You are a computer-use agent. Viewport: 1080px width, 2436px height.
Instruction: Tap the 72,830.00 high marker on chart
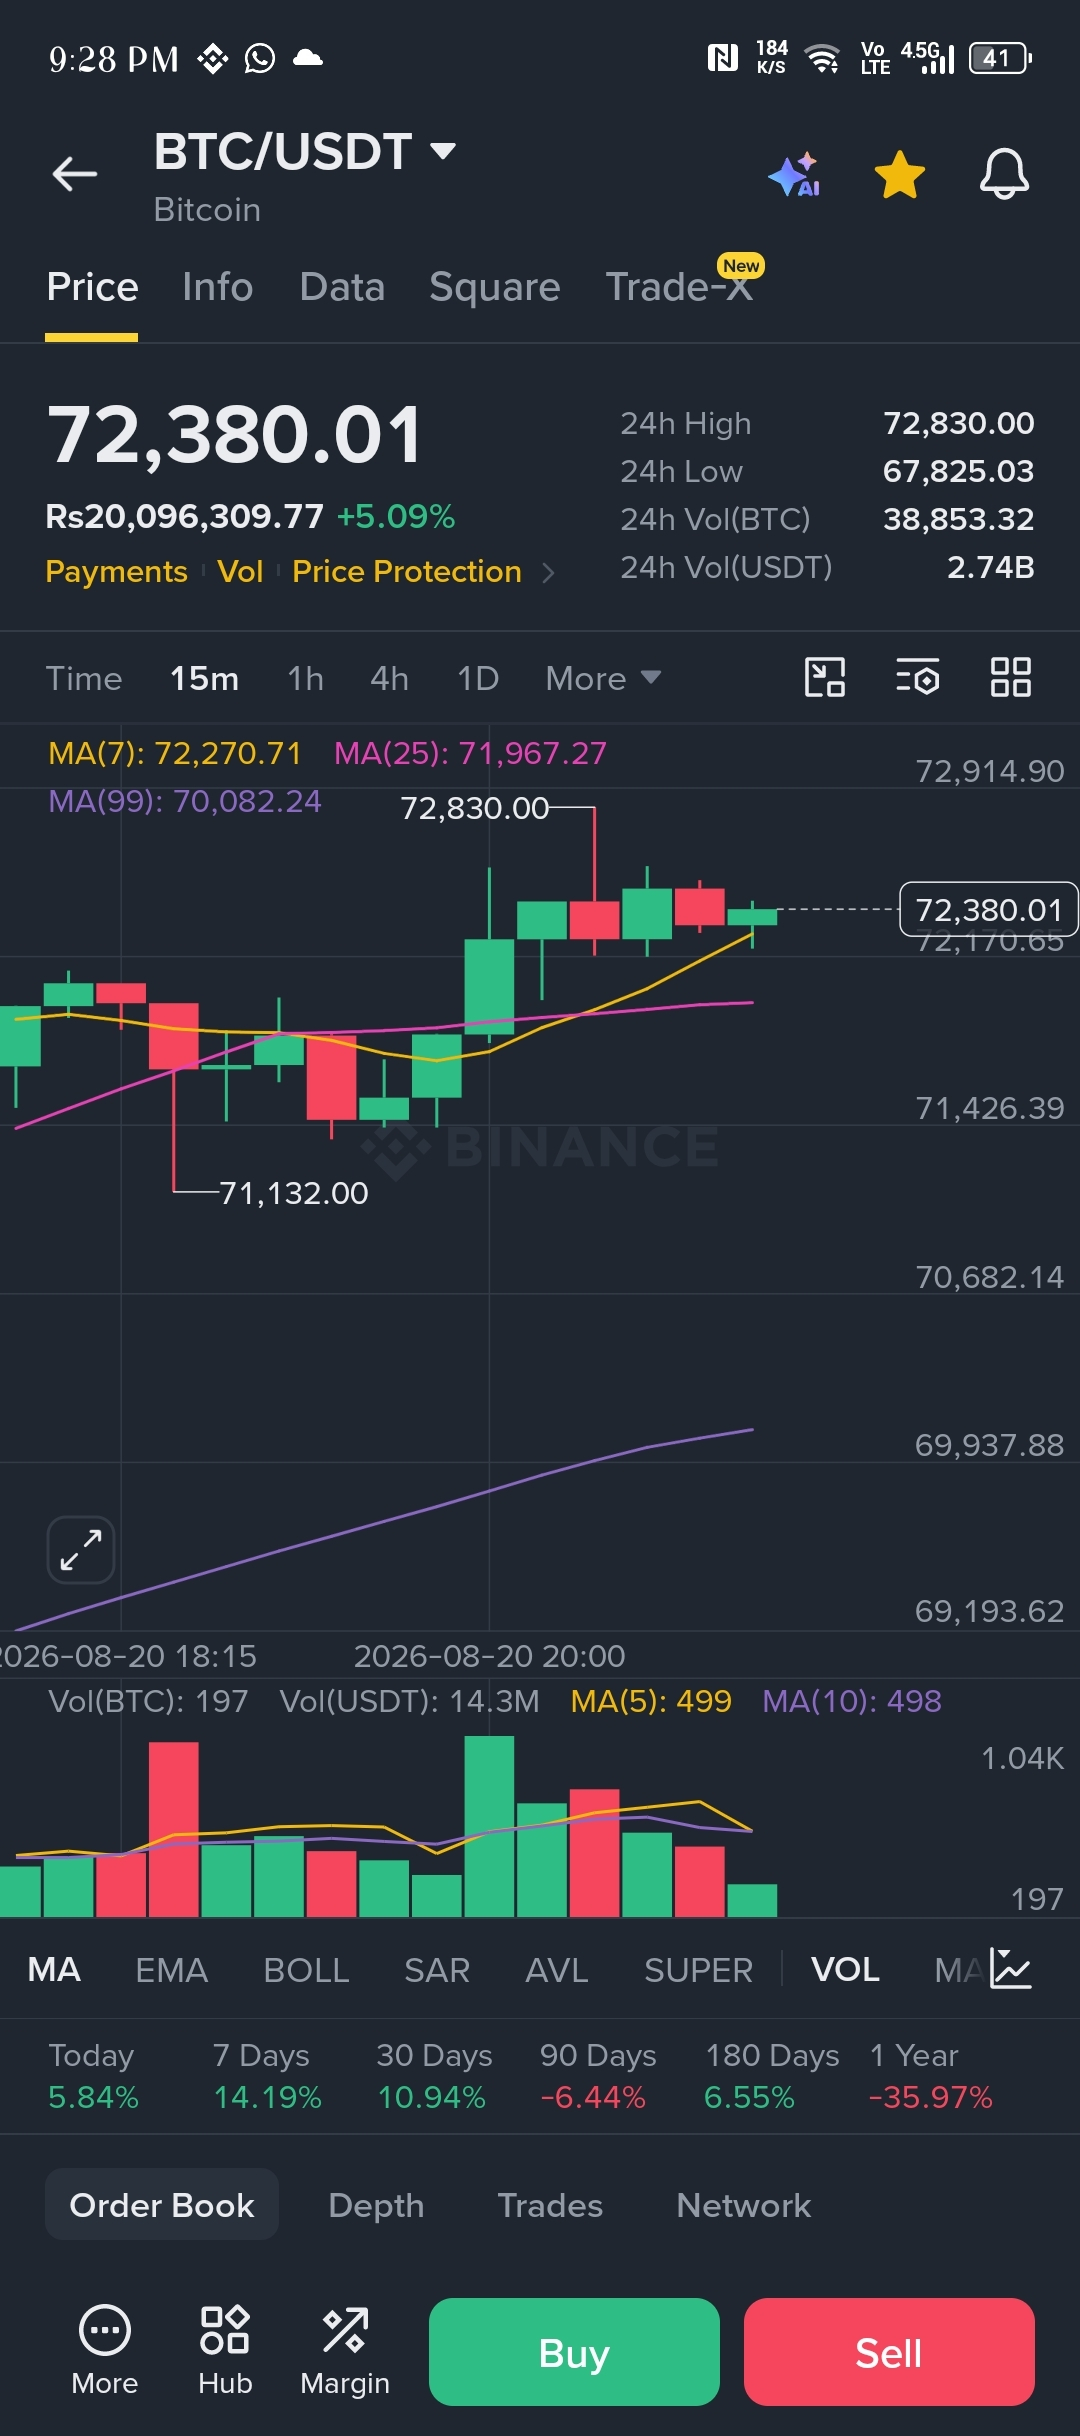pyautogui.click(x=475, y=807)
